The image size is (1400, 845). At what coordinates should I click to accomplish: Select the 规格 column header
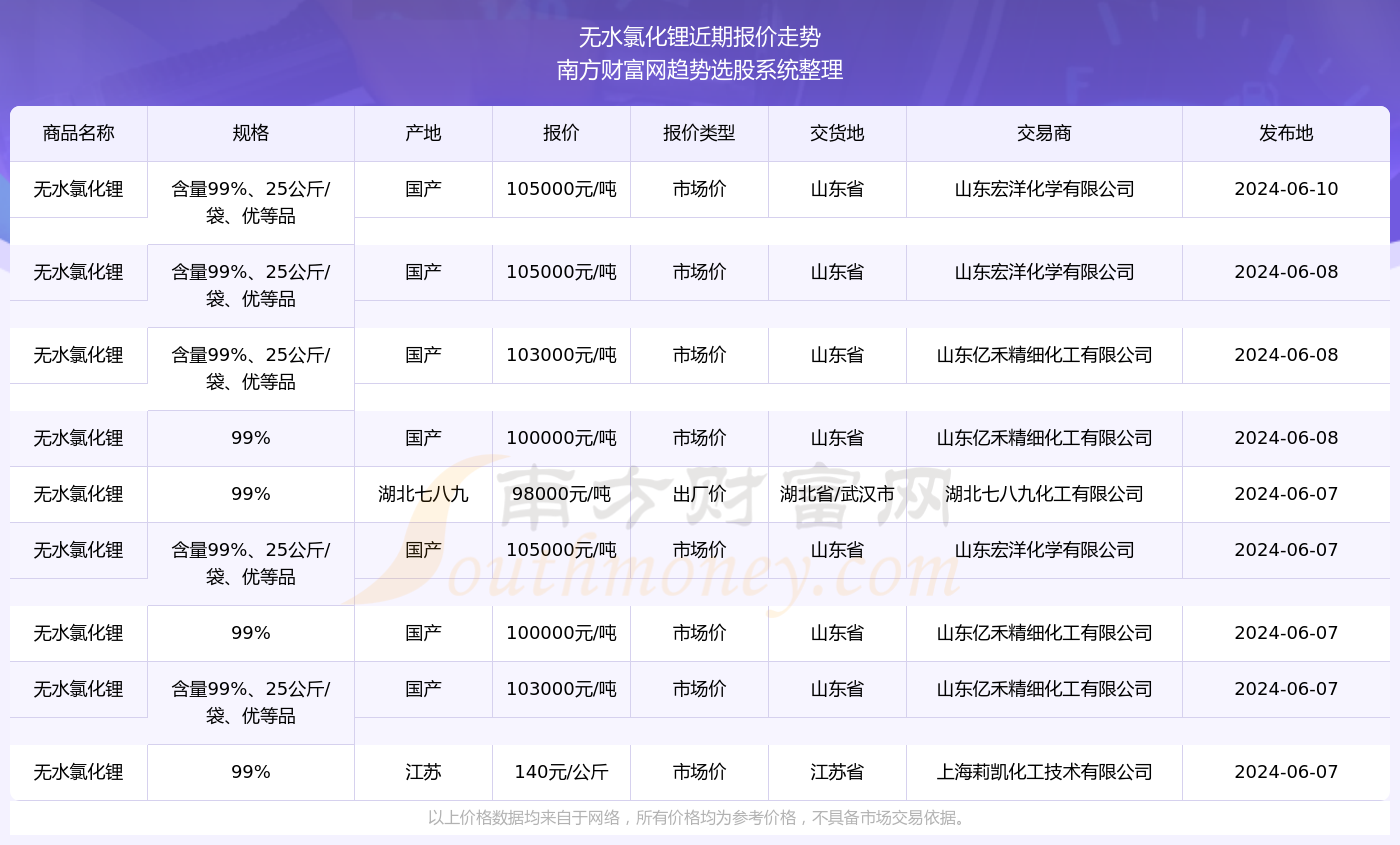(251, 134)
